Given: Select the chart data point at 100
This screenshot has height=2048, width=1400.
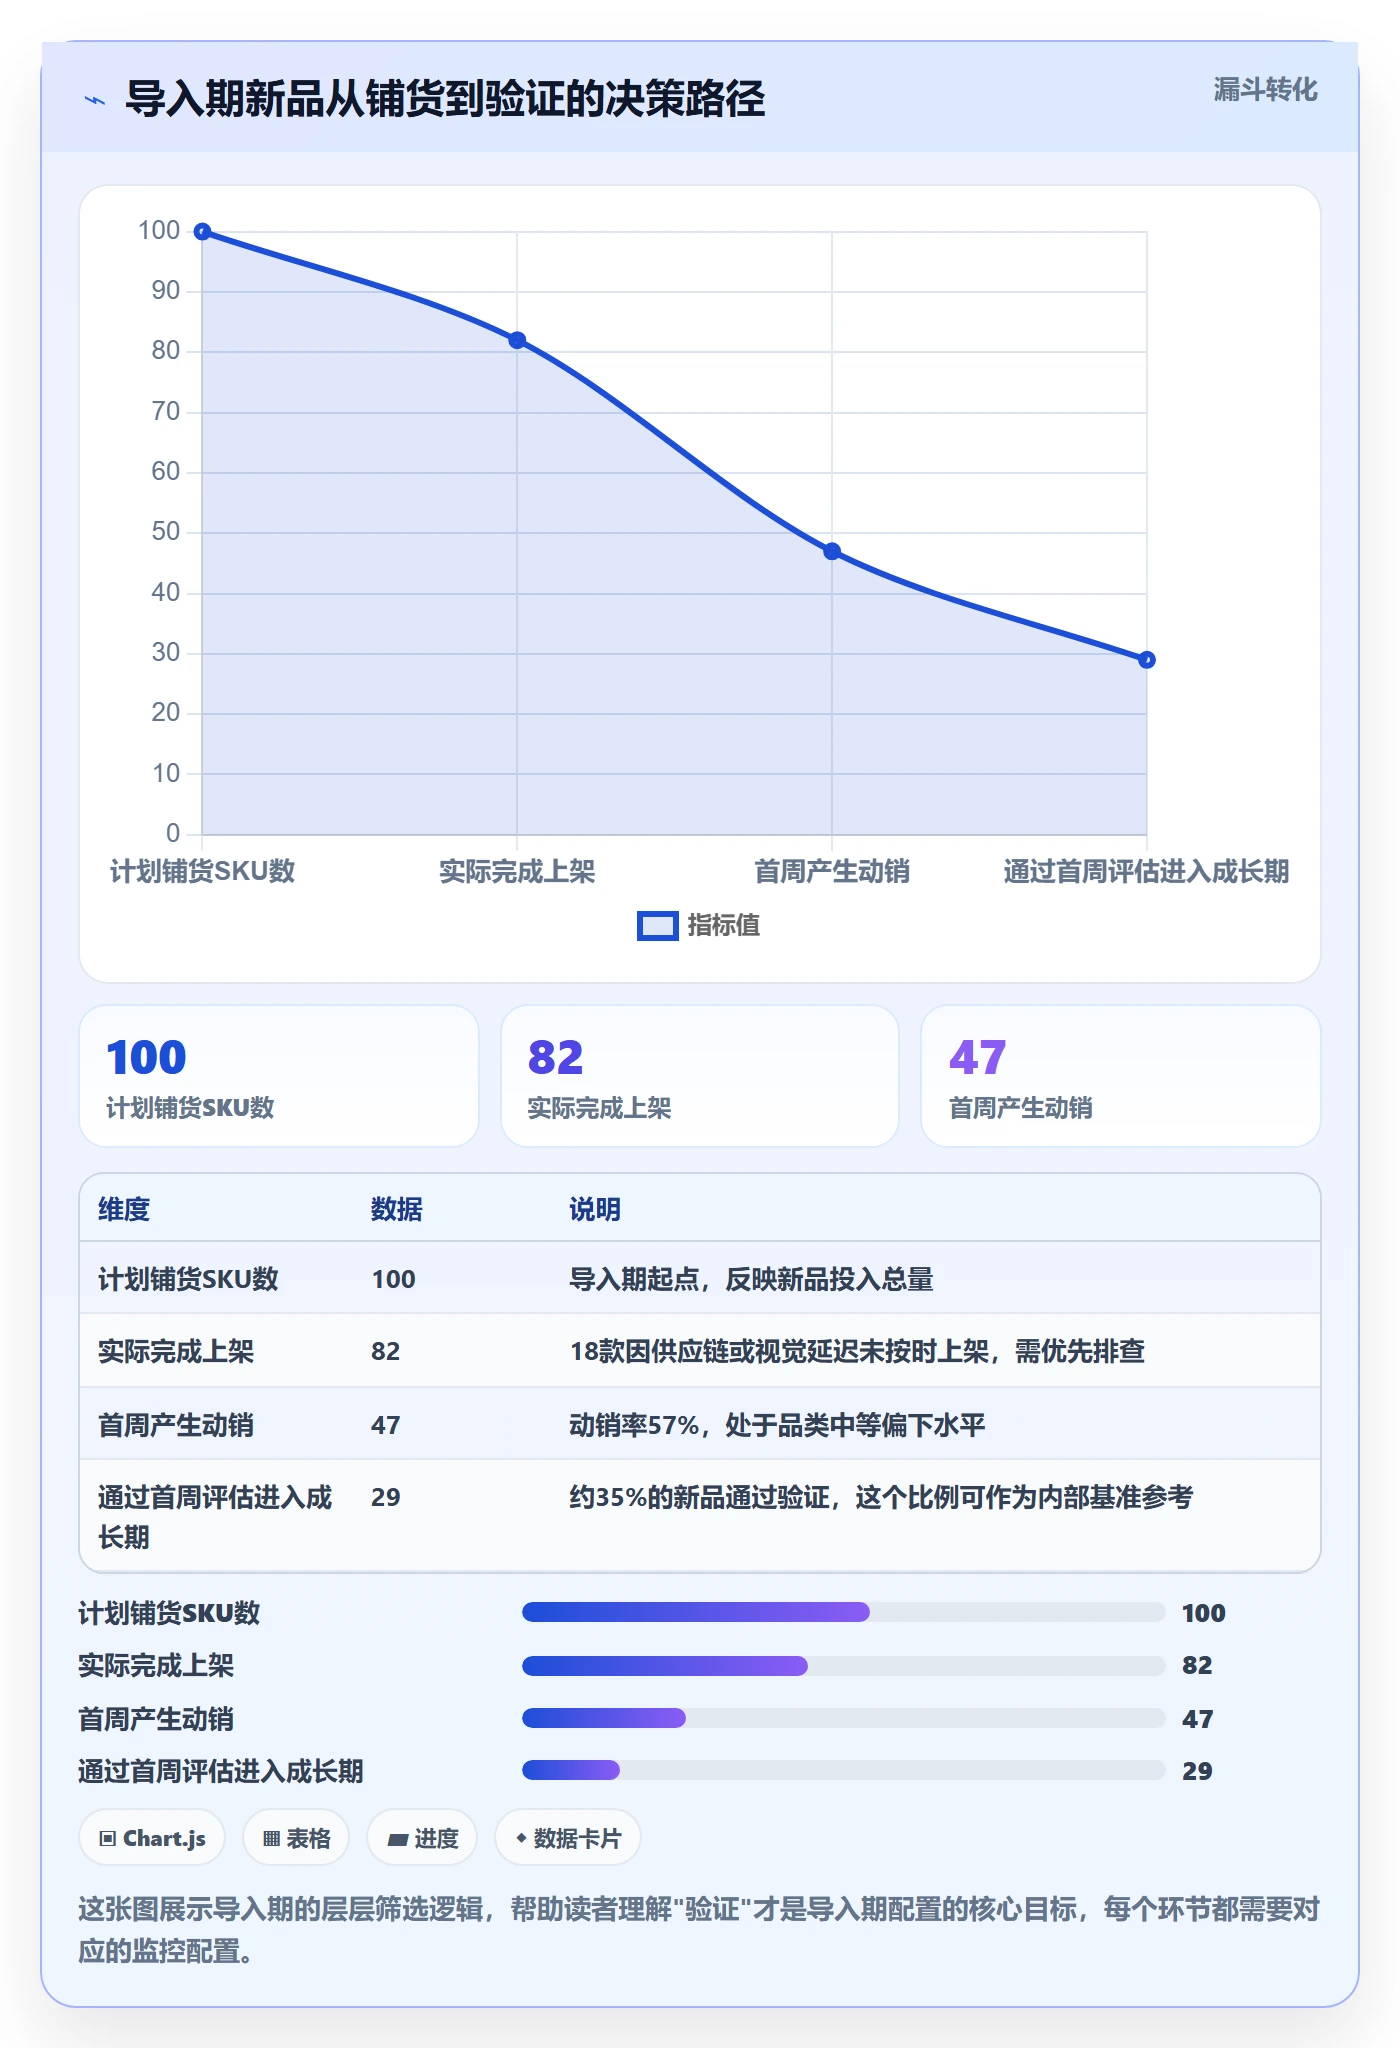Looking at the screenshot, I should 202,232.
